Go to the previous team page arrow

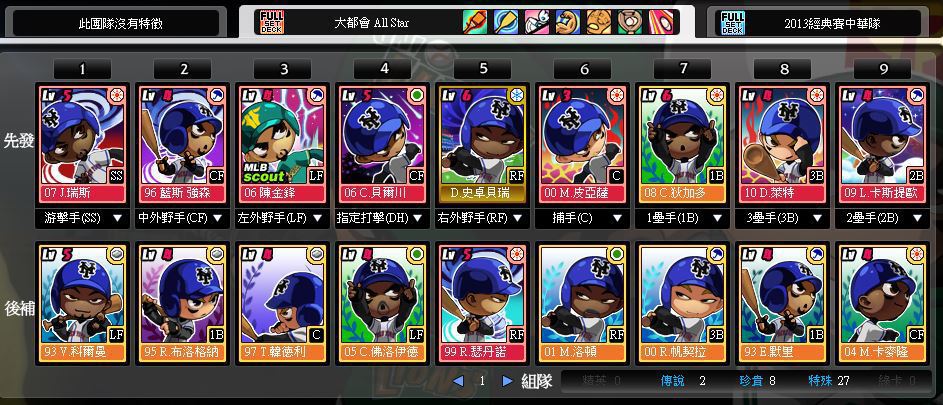458,381
